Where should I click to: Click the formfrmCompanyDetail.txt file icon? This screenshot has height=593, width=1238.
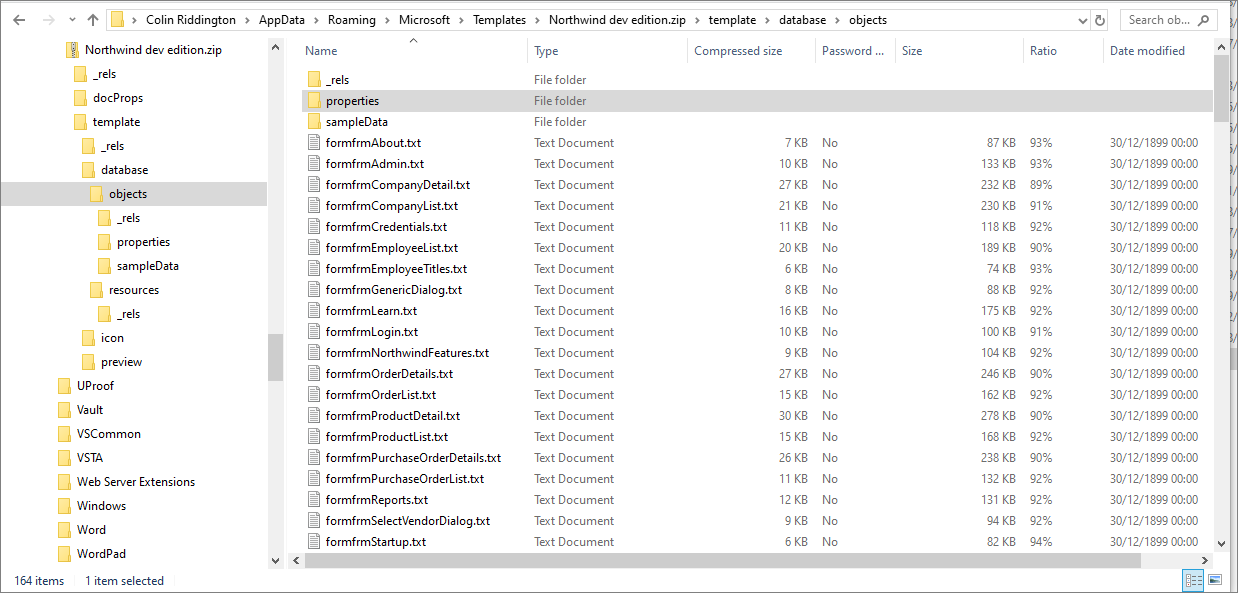[x=314, y=185]
